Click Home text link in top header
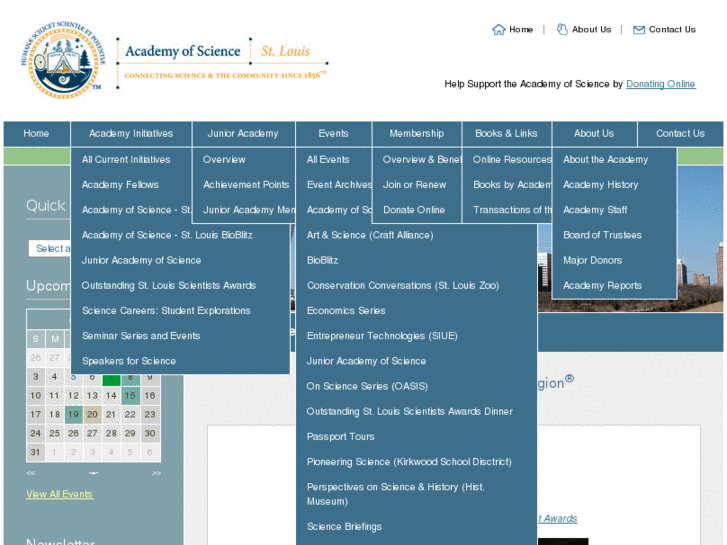The width and height of the screenshot is (727, 545). tap(521, 30)
